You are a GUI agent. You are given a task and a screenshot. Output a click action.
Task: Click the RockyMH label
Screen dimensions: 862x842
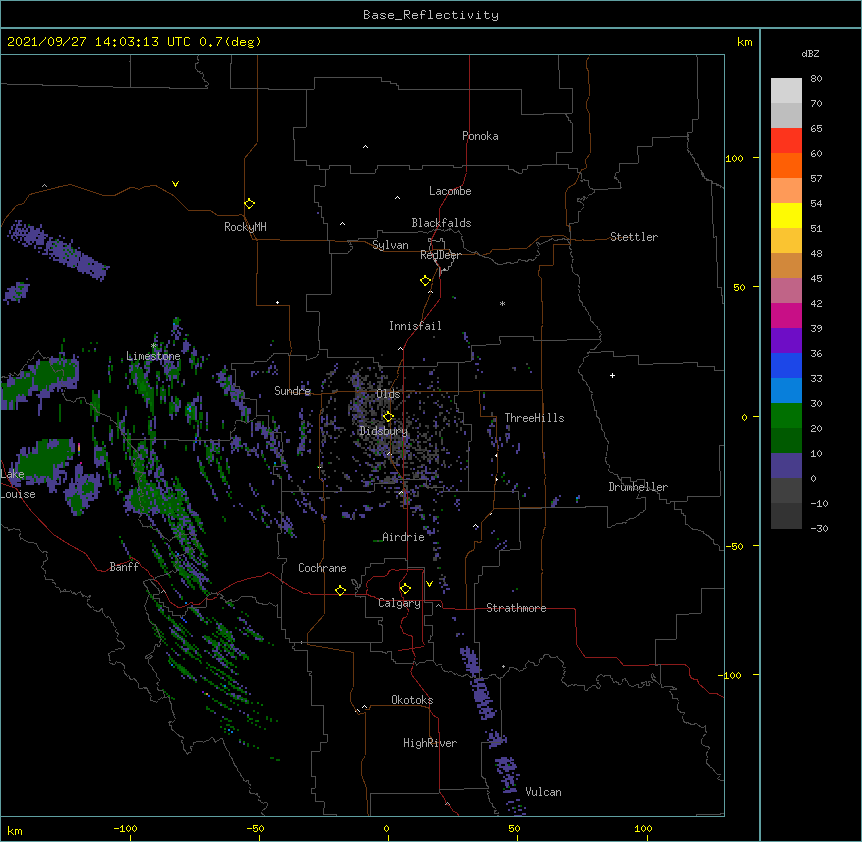[245, 227]
